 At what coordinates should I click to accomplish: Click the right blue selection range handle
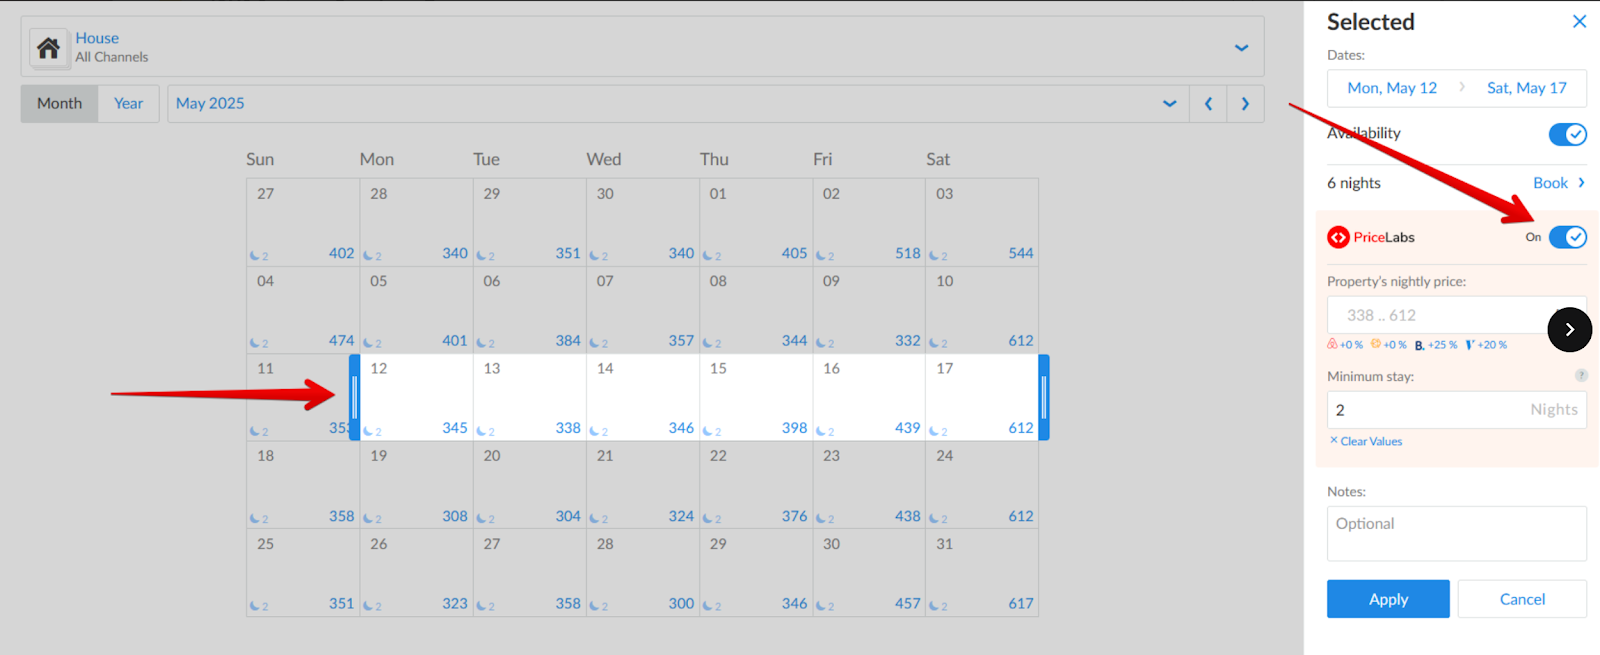click(1043, 398)
